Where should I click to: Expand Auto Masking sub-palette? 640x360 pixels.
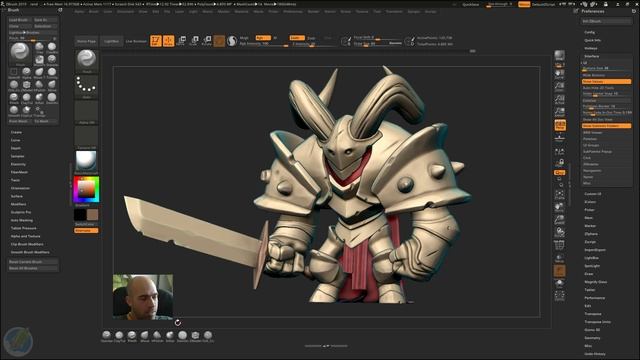[22, 220]
